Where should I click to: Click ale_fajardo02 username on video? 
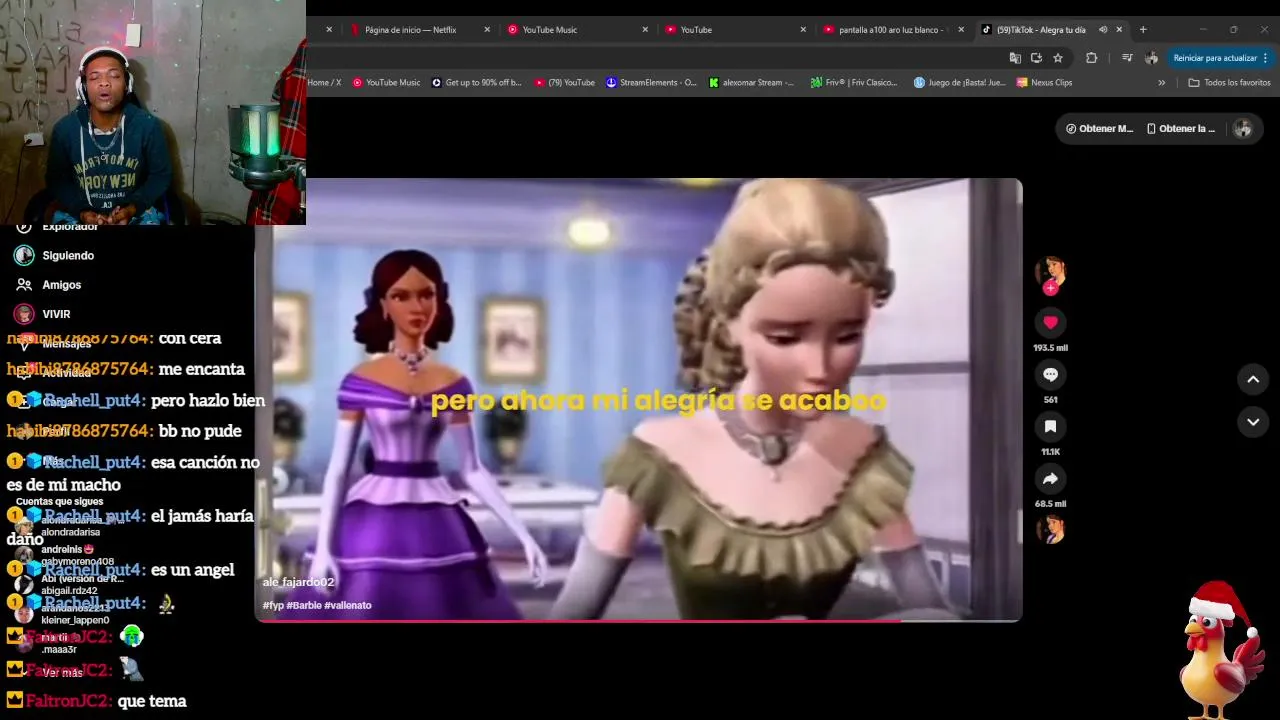[298, 582]
